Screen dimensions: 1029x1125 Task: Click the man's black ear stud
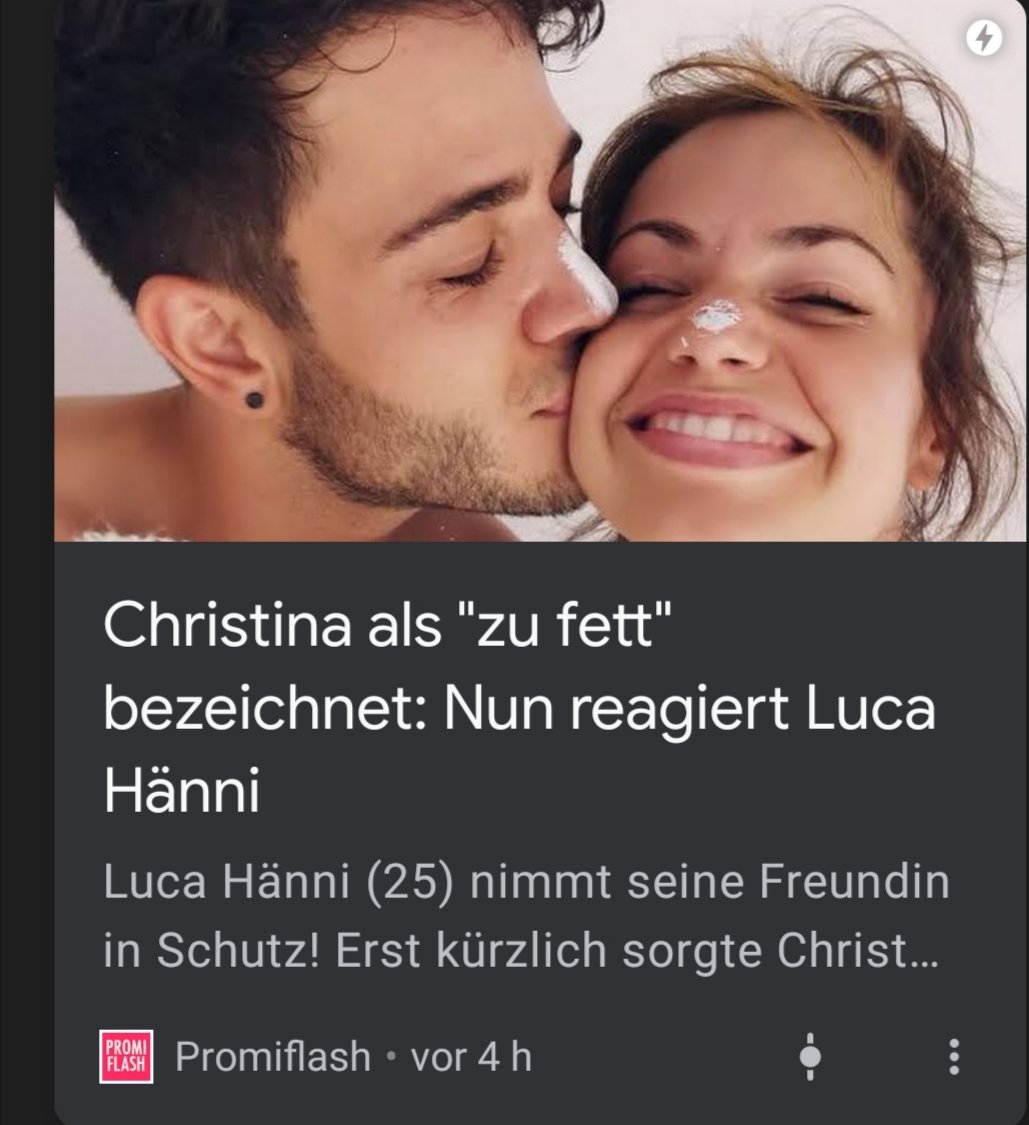pyautogui.click(x=254, y=400)
